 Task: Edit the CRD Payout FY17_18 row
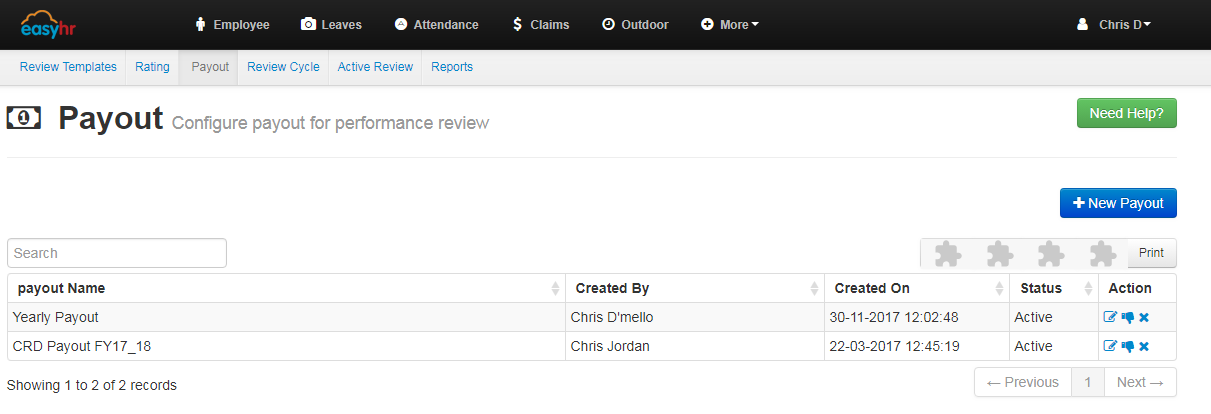pos(1109,346)
